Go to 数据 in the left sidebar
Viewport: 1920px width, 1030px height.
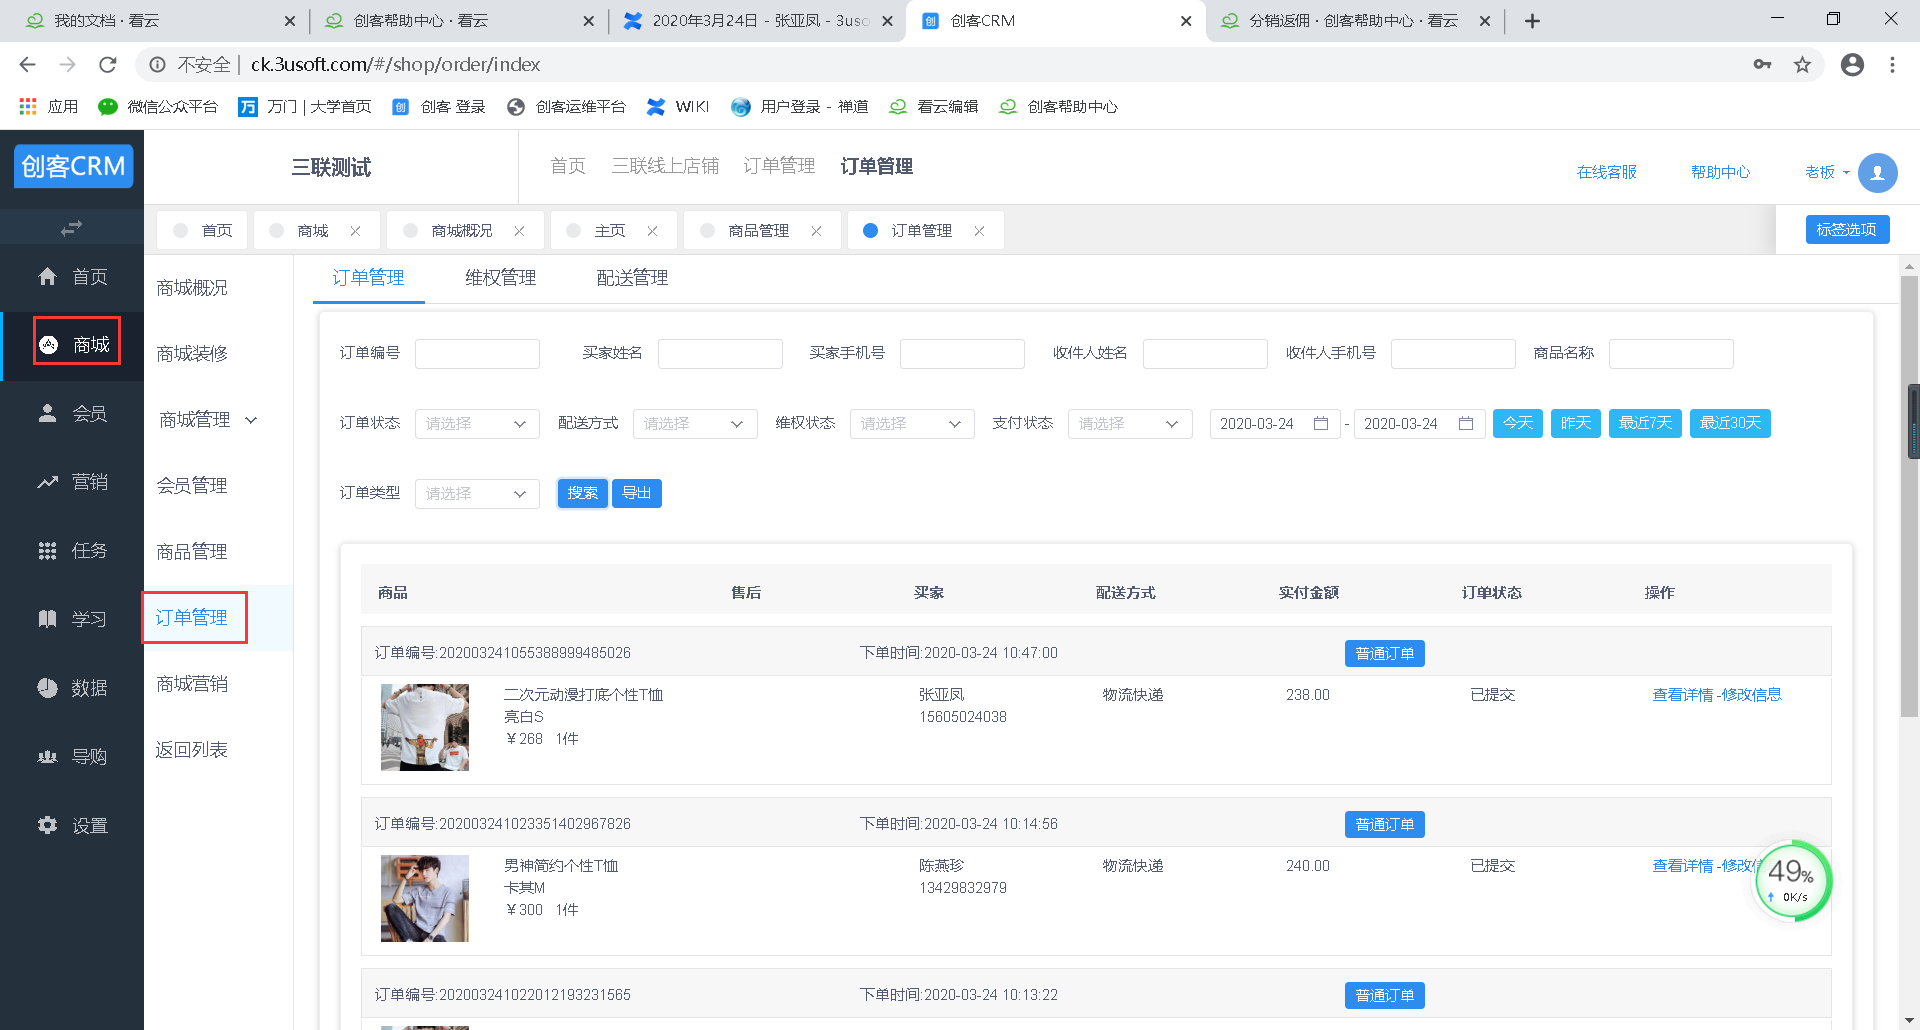coord(72,688)
